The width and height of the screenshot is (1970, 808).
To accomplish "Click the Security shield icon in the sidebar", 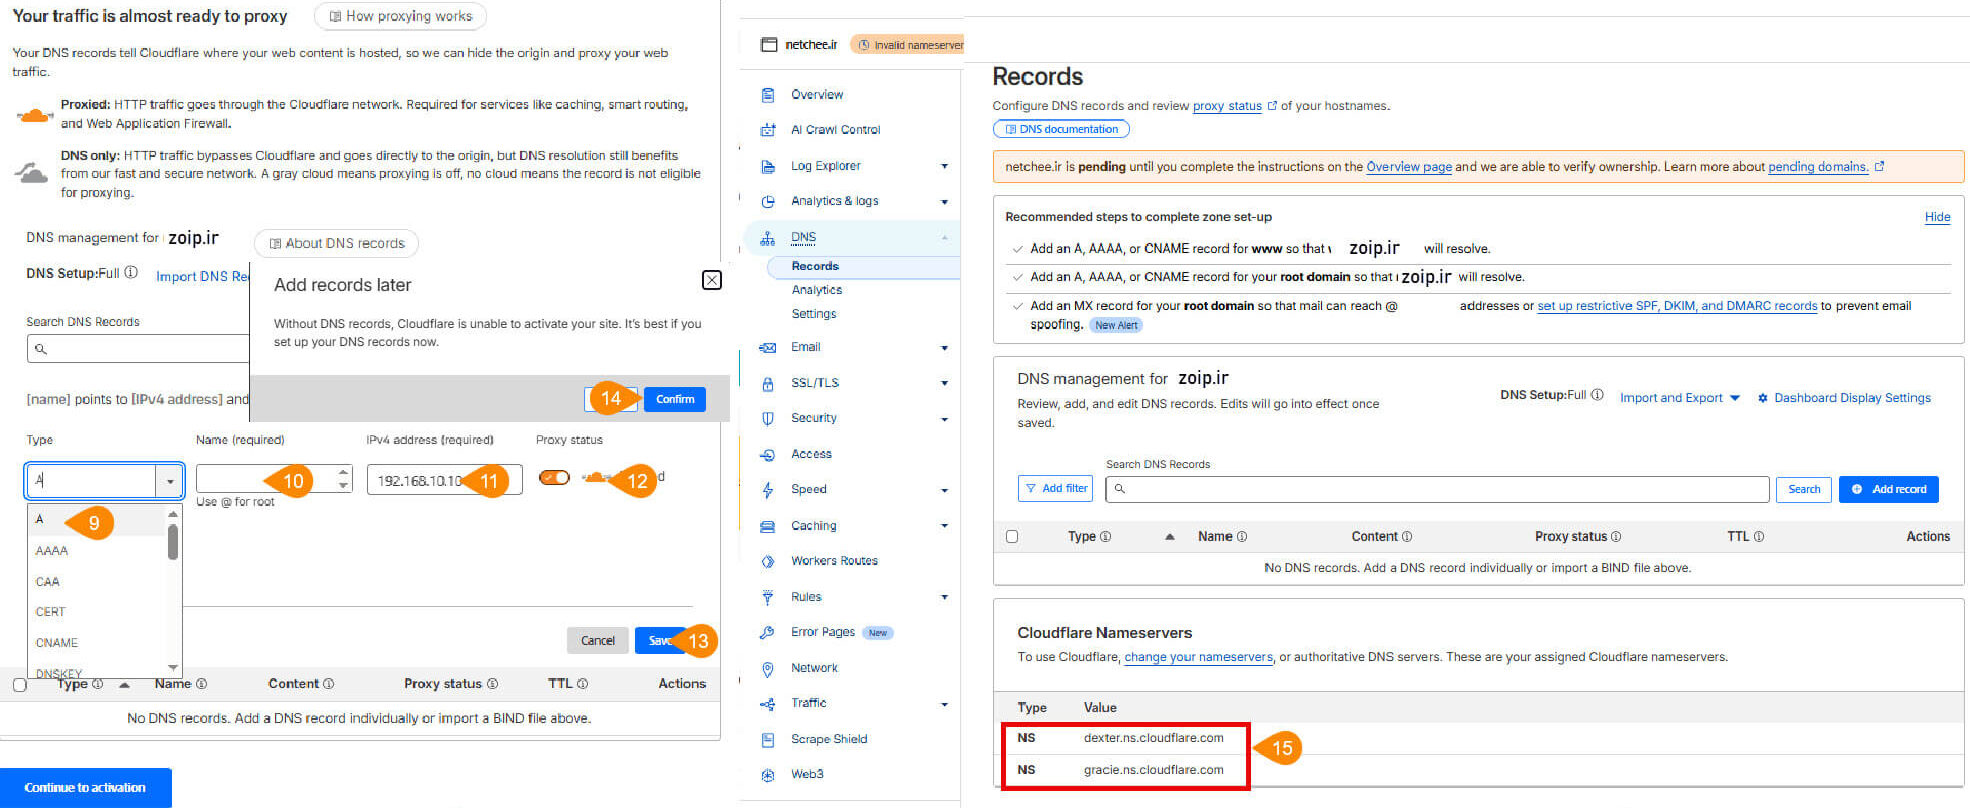I will point(768,418).
